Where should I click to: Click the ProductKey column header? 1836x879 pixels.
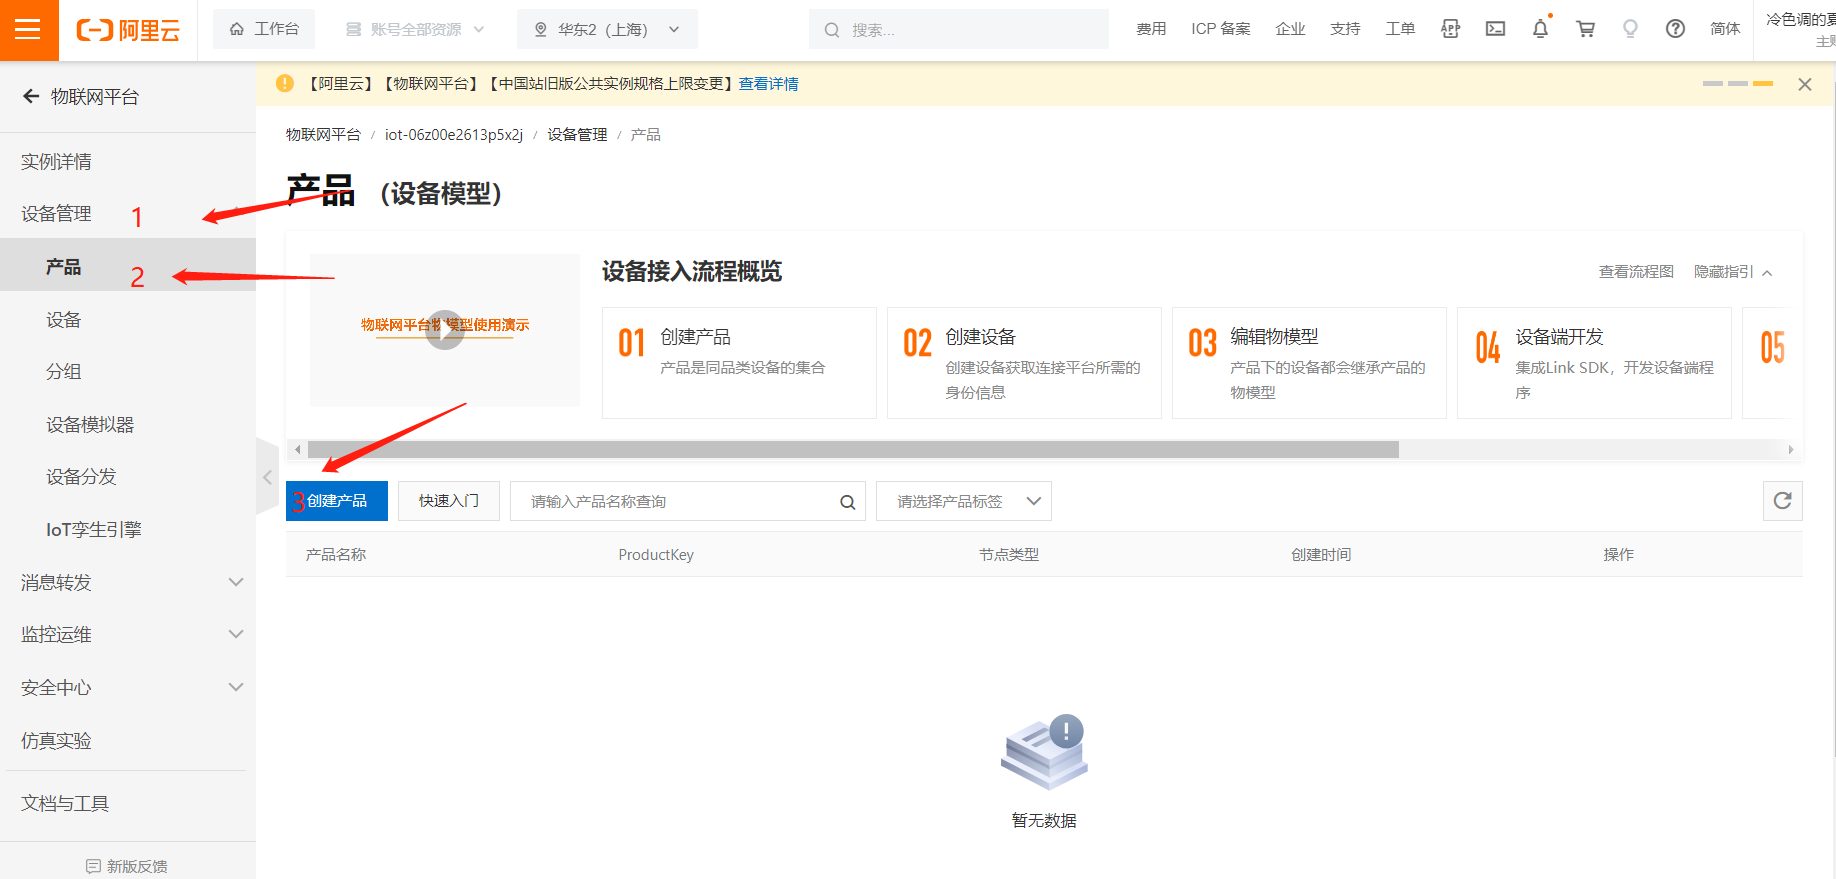(656, 554)
